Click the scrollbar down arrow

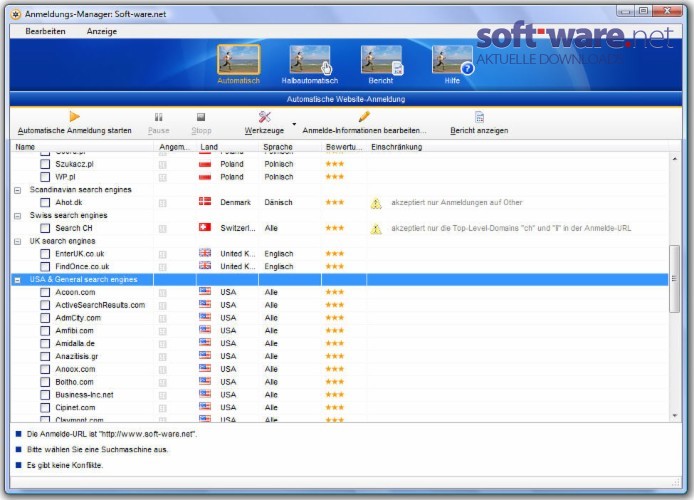click(675, 415)
